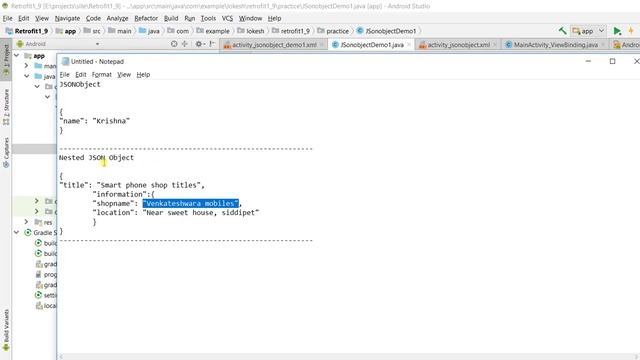
Task: Click JSonobjectDemo1 class breadcrumb
Action: (387, 31)
